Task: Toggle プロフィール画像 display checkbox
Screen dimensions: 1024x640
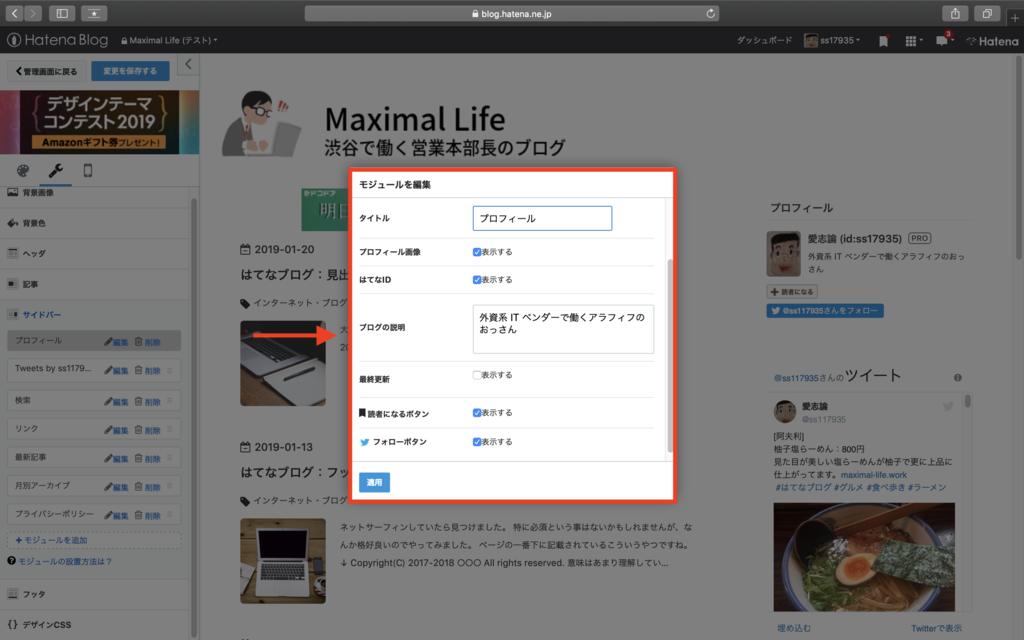Action: click(x=477, y=252)
